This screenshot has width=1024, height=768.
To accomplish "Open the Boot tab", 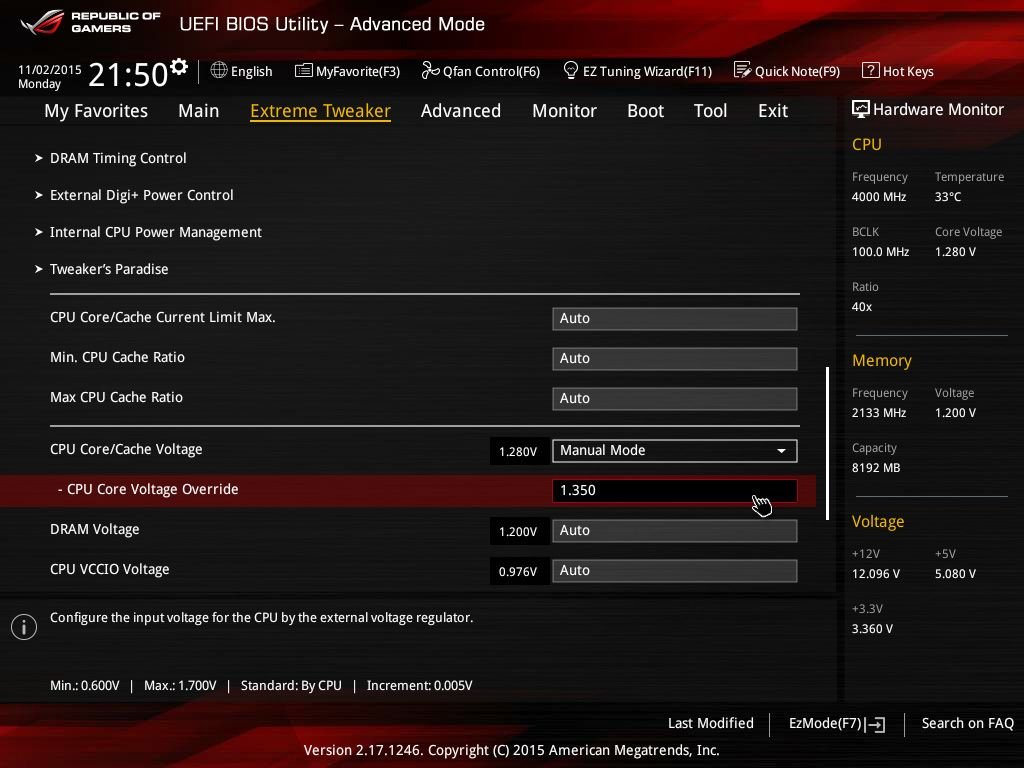I will 645,111.
